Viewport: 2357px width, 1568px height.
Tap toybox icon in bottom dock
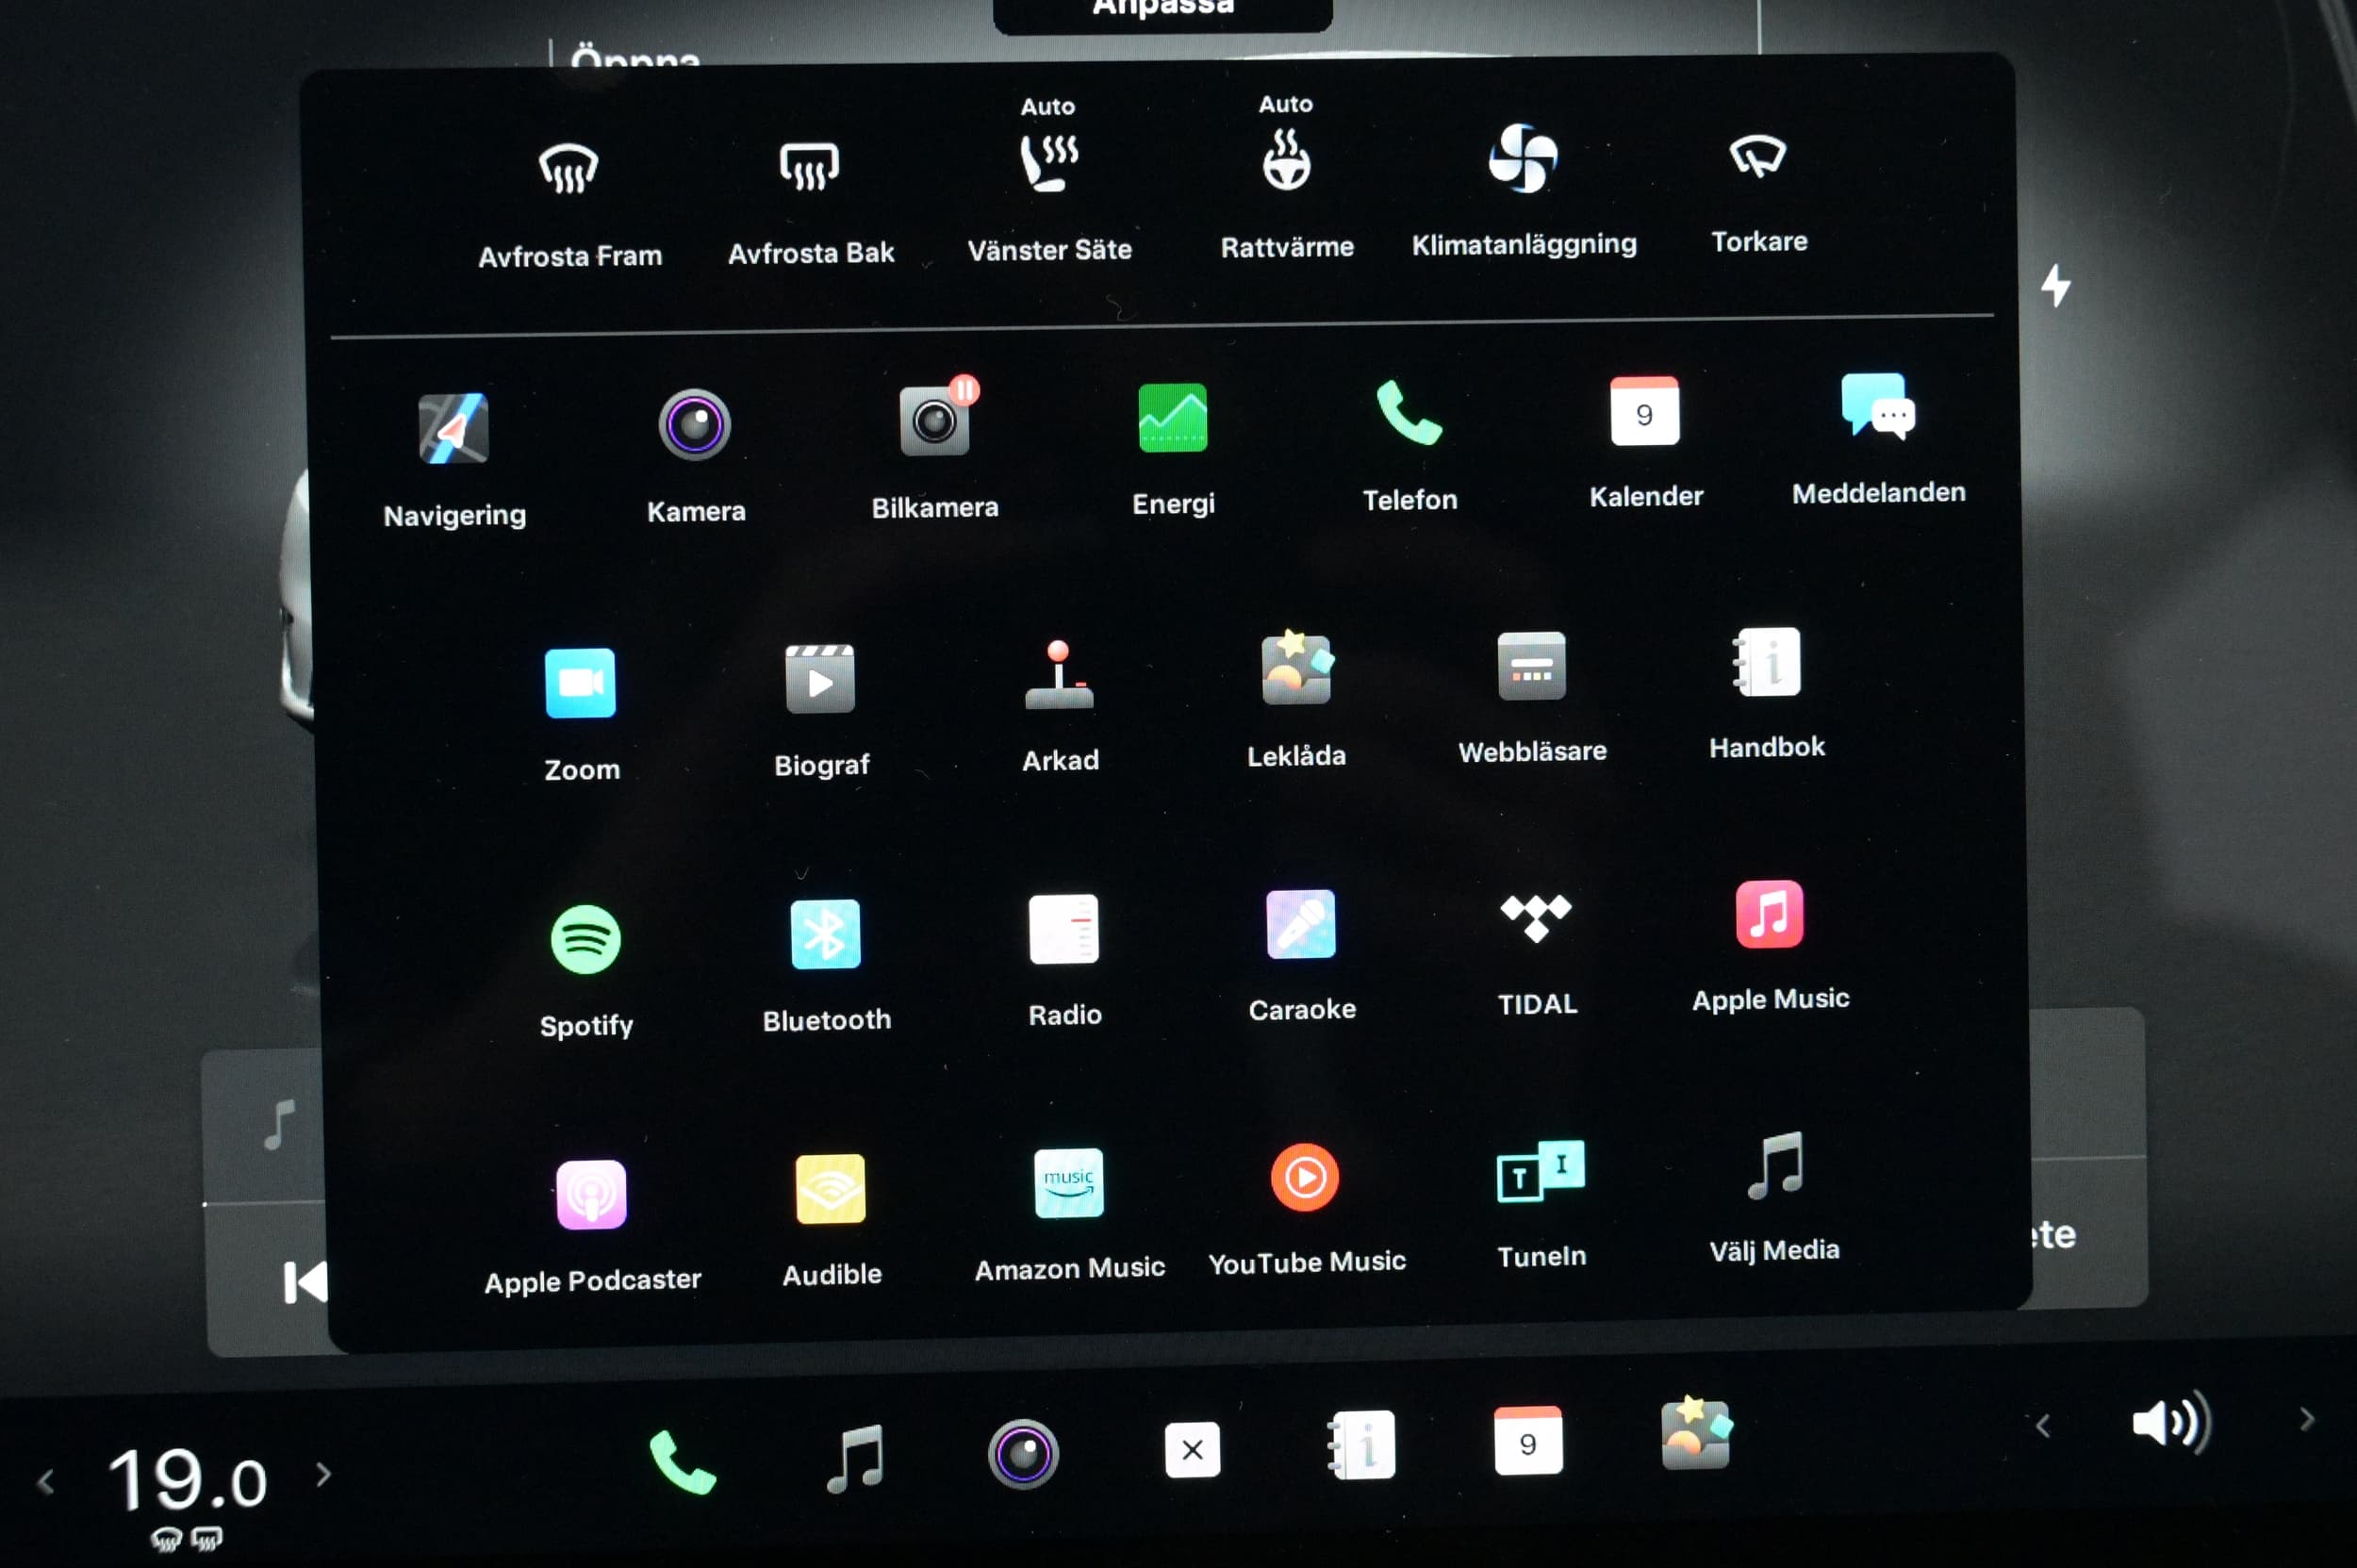click(x=1695, y=1433)
